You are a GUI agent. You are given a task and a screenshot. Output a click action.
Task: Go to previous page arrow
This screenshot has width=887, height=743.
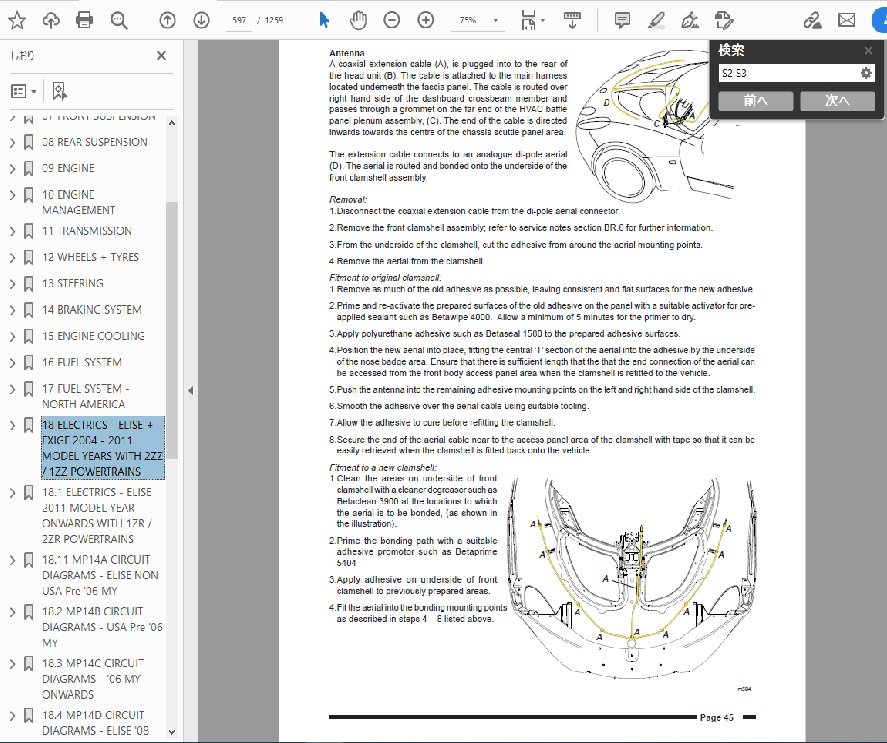click(167, 20)
